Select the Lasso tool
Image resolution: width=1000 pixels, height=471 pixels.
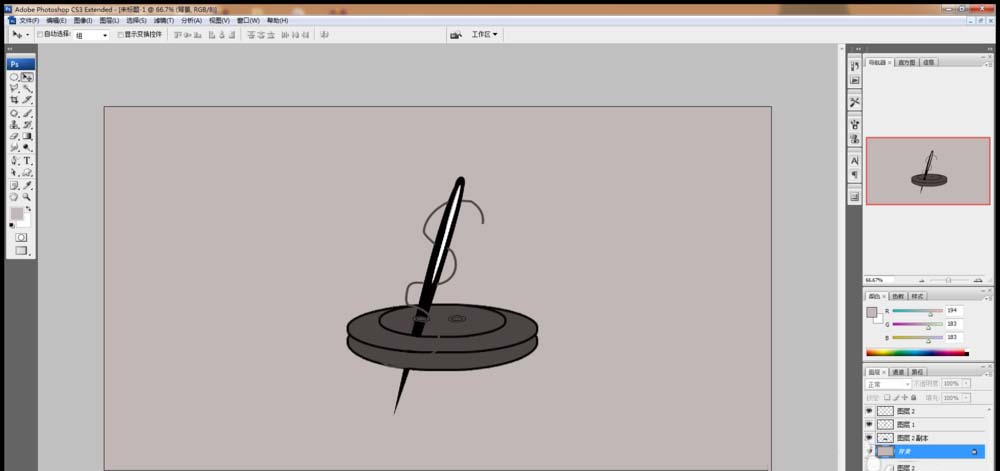(13, 89)
